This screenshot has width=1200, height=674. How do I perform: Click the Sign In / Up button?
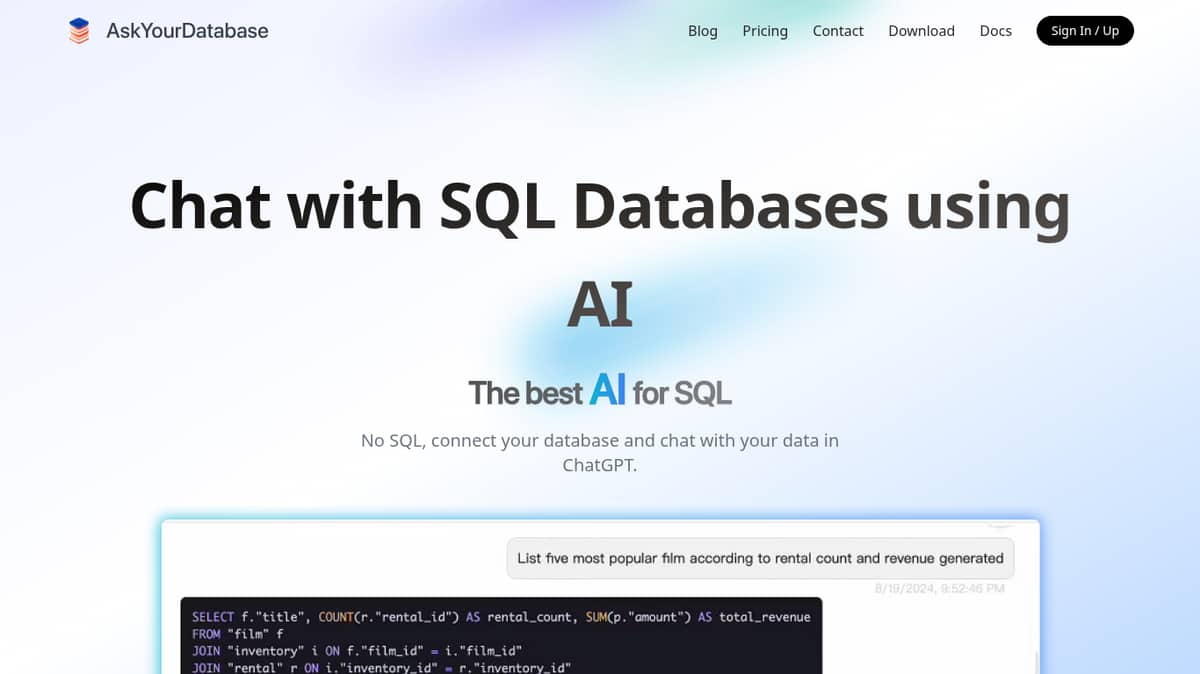tap(1085, 31)
